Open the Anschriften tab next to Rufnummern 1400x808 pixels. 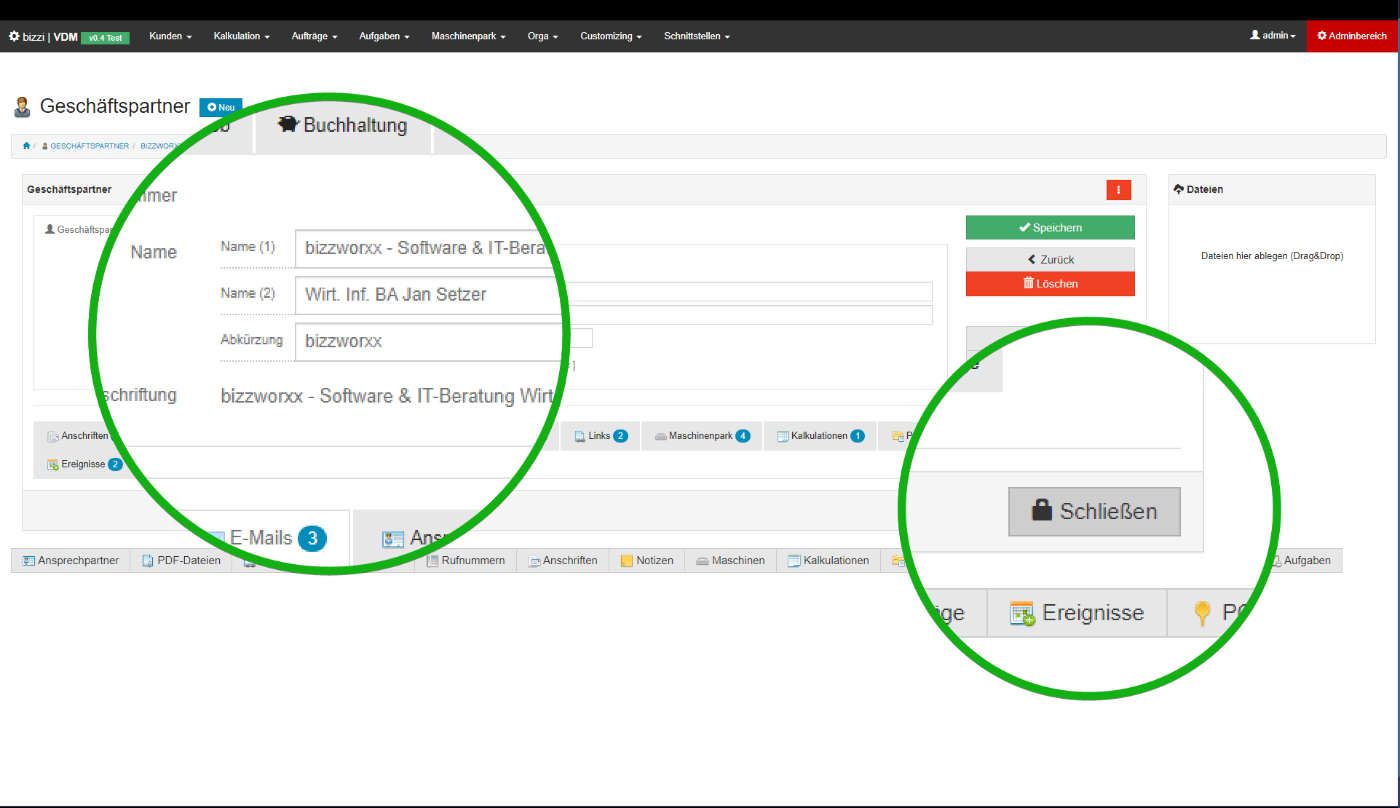click(563, 560)
